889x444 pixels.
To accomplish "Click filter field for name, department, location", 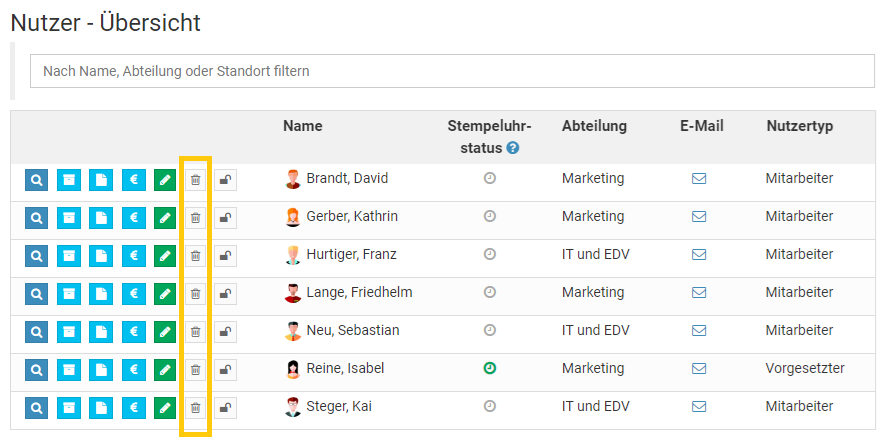I will pos(448,71).
